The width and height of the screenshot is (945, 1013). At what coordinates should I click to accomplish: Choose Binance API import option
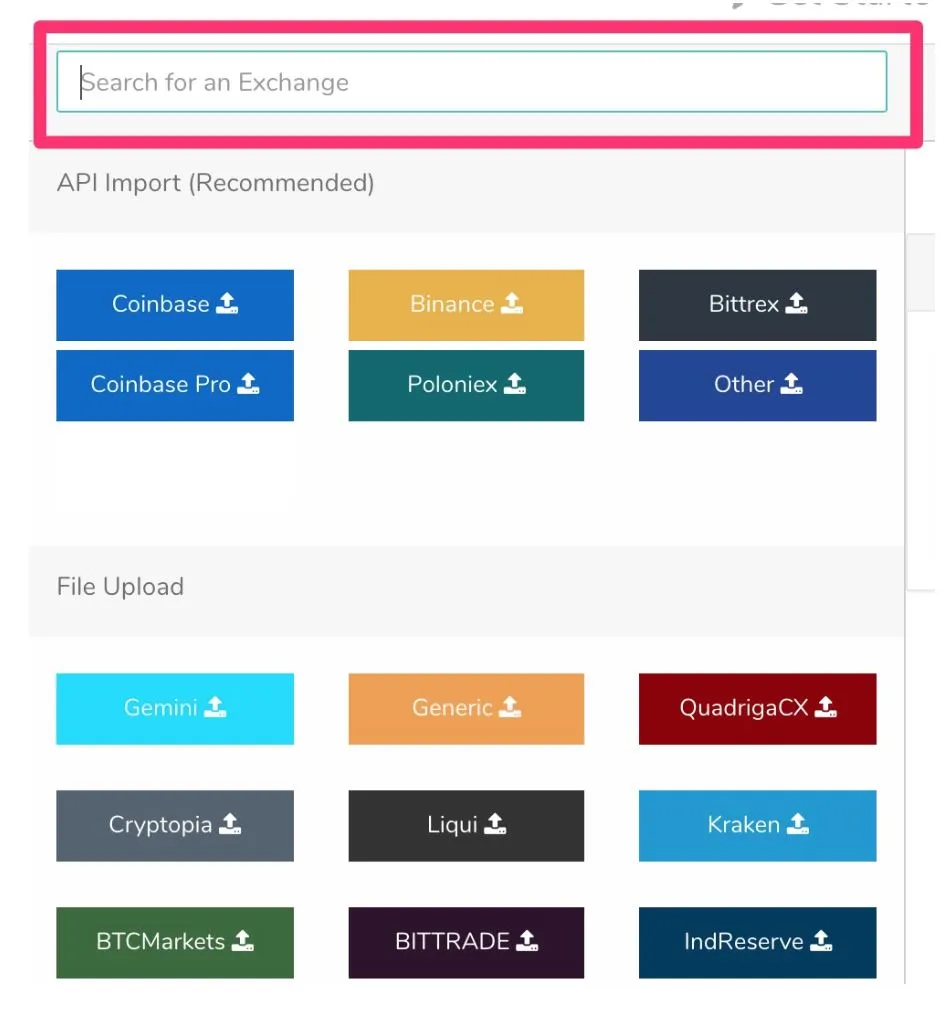click(466, 304)
